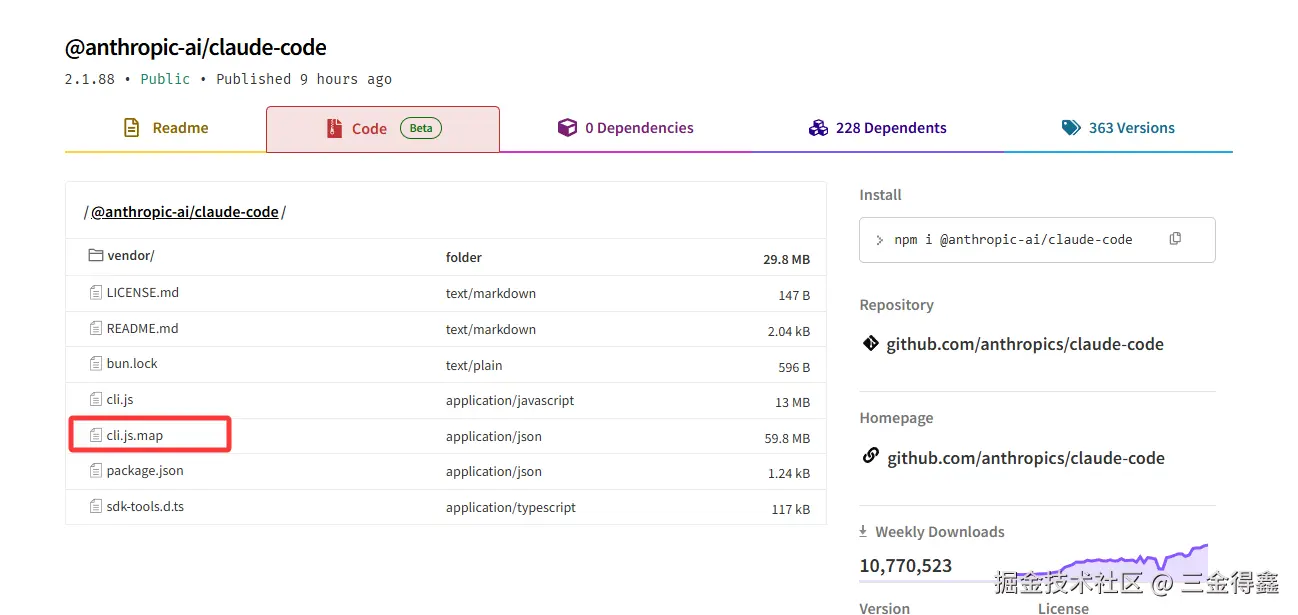The height and width of the screenshot is (615, 1298).
Task: Click the 117 kB size cell
Action: (791, 509)
